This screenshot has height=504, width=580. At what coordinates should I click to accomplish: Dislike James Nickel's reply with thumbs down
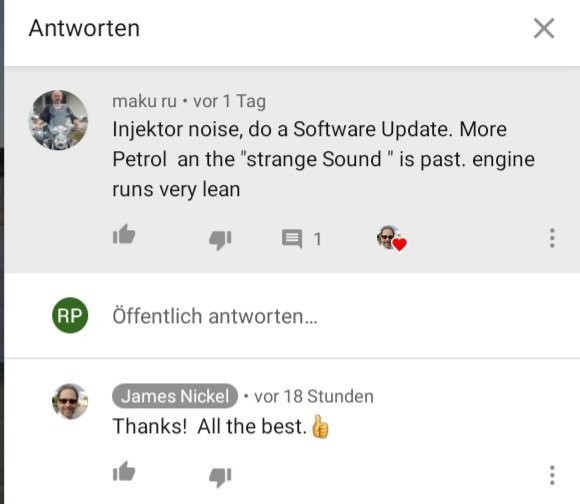(220, 477)
